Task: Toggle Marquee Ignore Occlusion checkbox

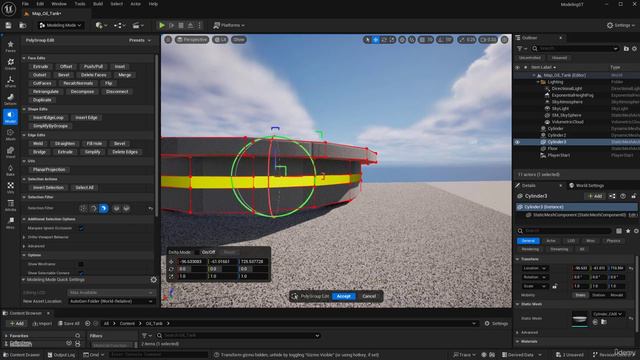Action: pyautogui.click(x=81, y=228)
